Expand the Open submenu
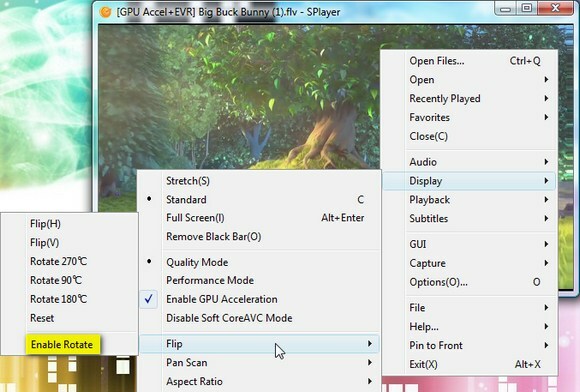 click(x=469, y=80)
